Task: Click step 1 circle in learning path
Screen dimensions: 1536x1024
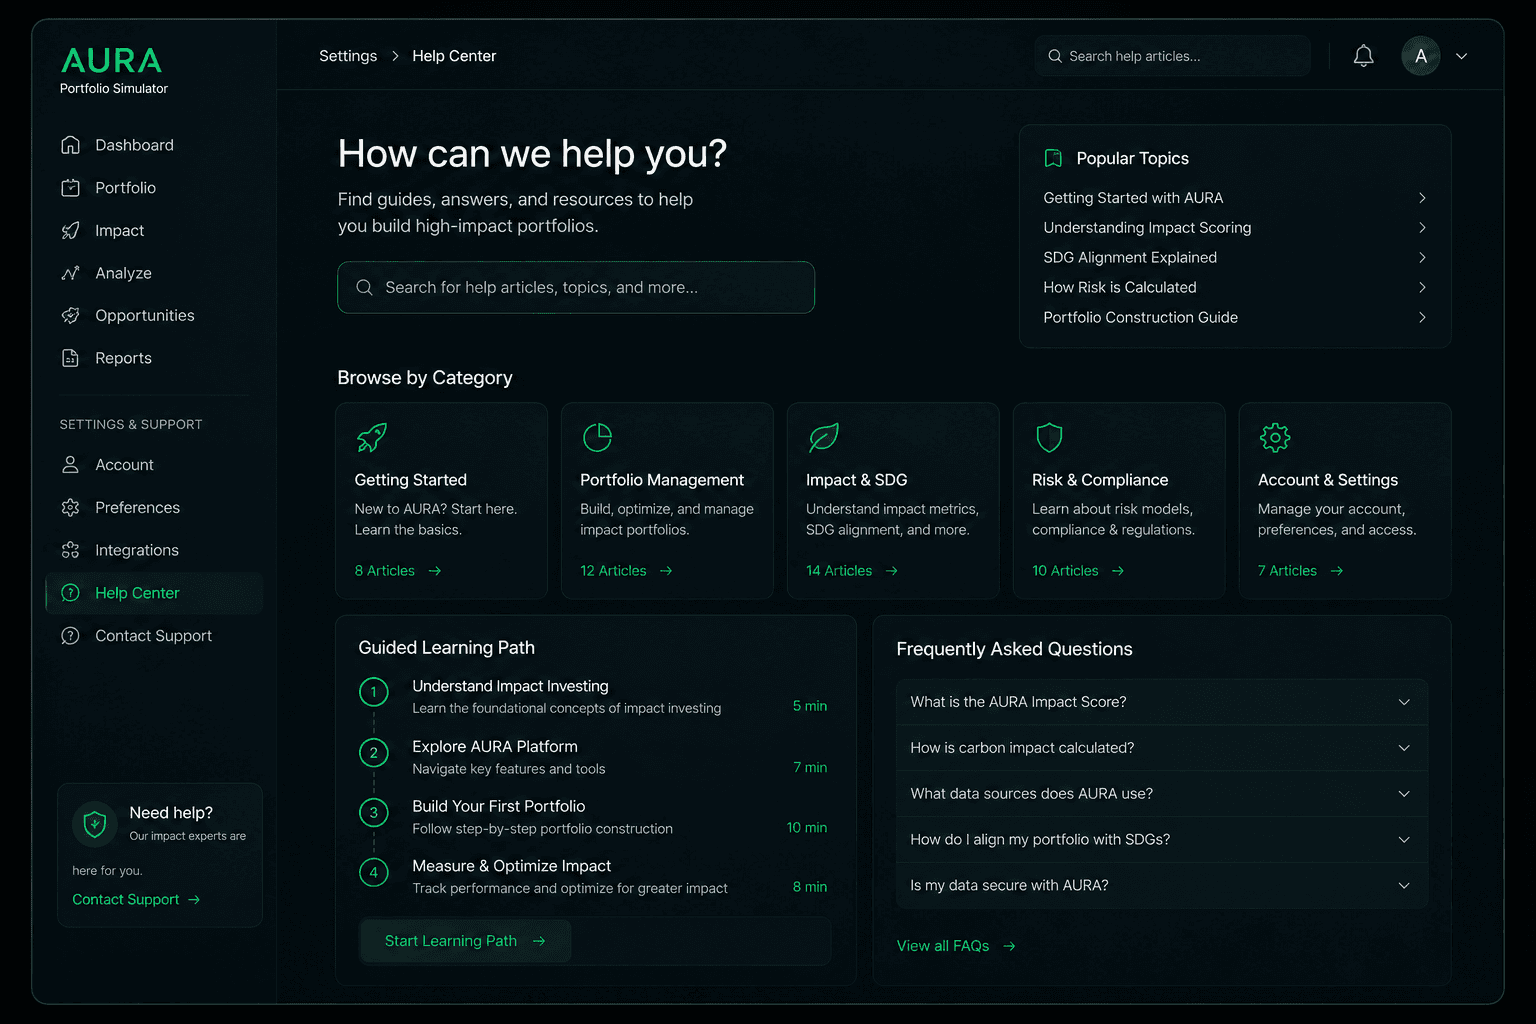Action: (x=374, y=692)
